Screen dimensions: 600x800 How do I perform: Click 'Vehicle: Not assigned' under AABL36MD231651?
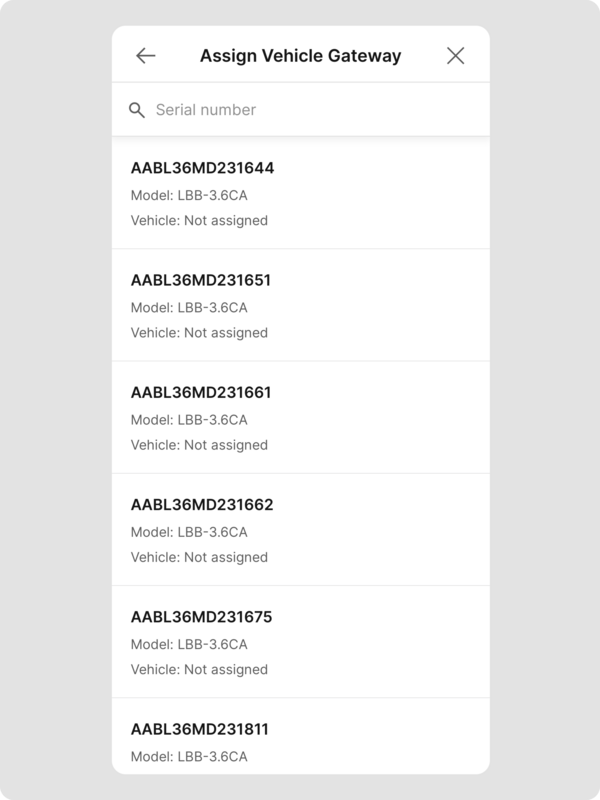(199, 332)
